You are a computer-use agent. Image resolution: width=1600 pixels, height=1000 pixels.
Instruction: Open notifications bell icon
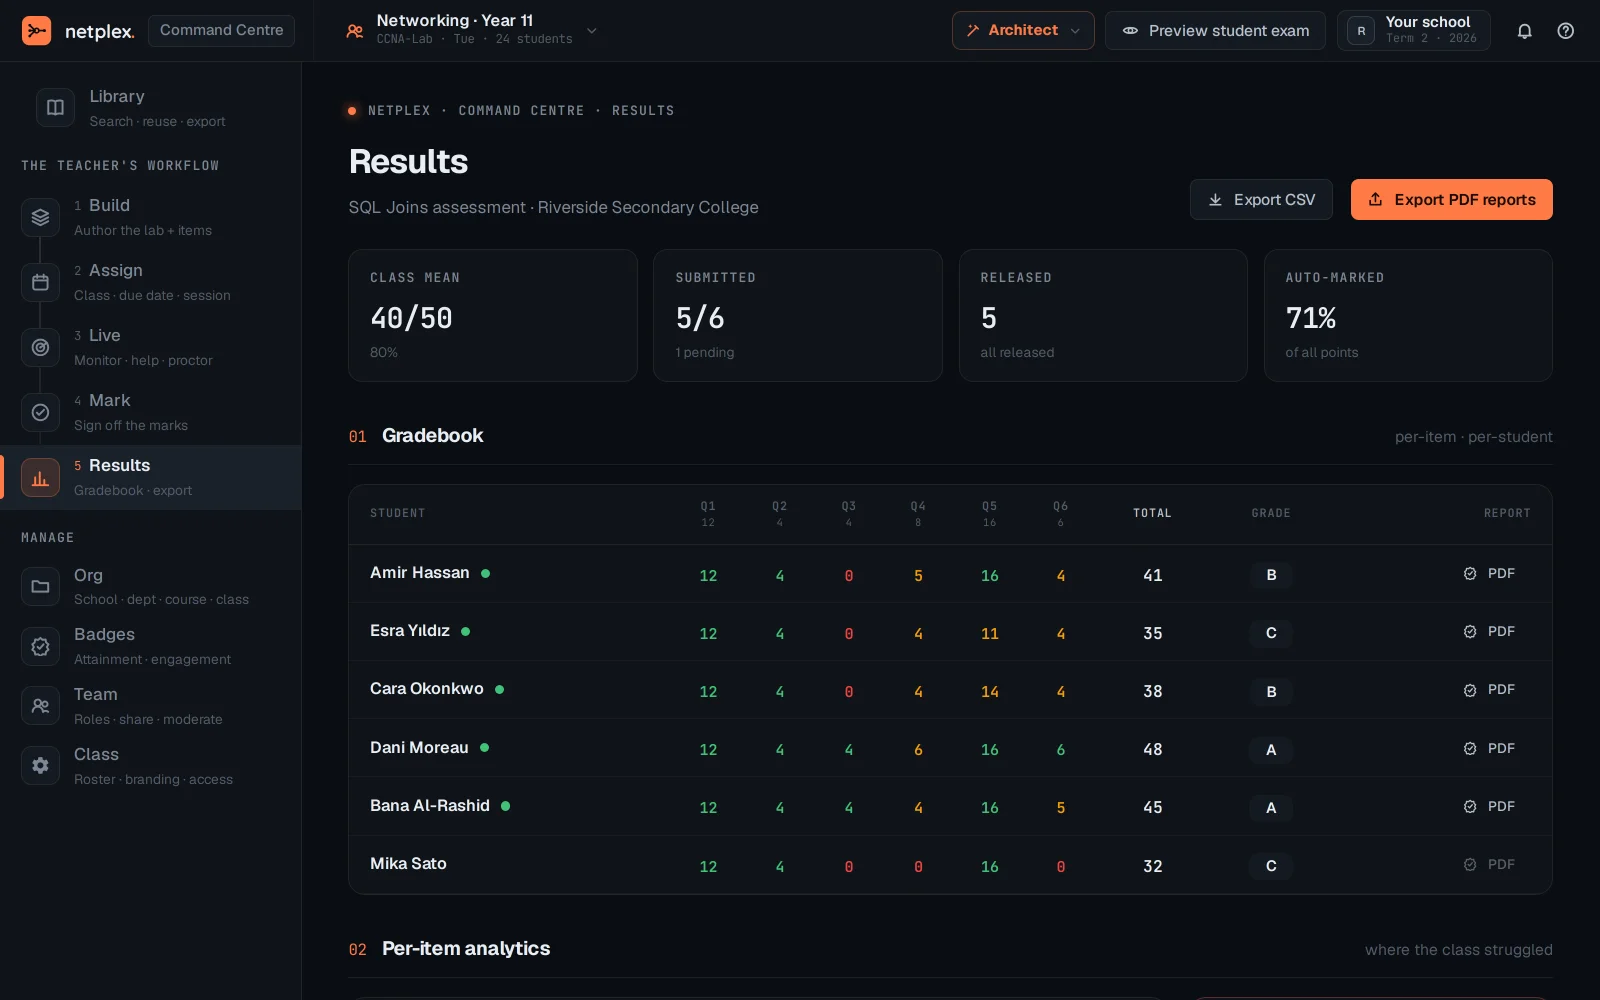click(1524, 31)
